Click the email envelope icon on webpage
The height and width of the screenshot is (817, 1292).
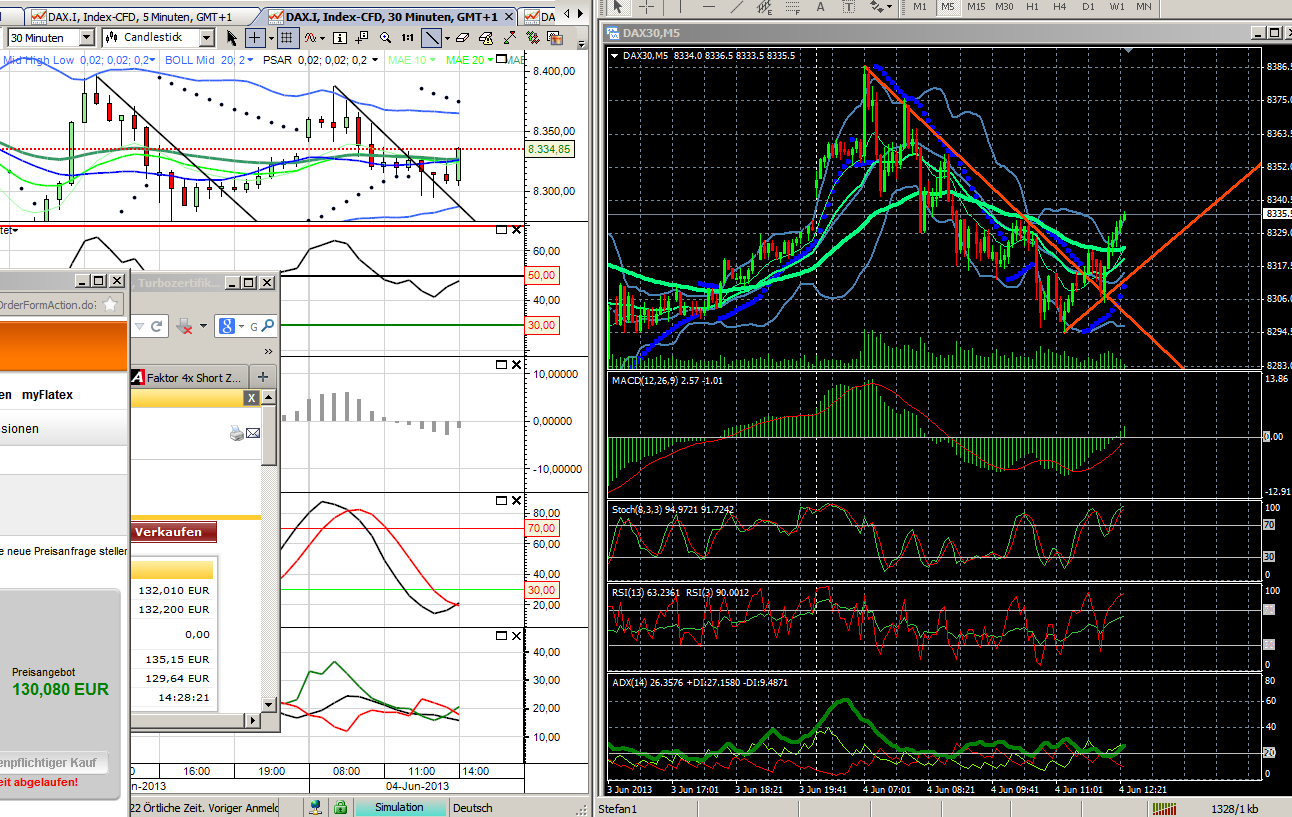253,433
